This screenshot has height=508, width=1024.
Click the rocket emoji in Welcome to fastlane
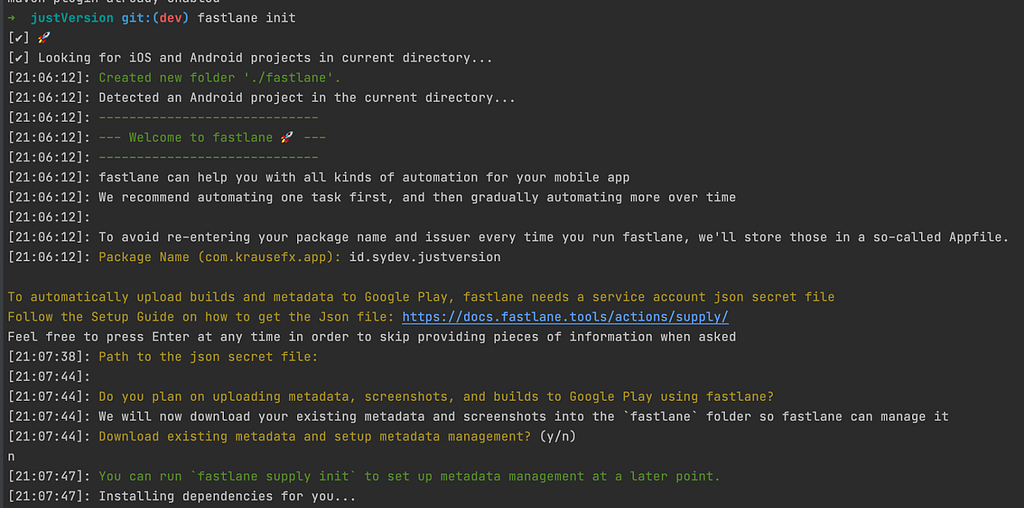(x=287, y=138)
